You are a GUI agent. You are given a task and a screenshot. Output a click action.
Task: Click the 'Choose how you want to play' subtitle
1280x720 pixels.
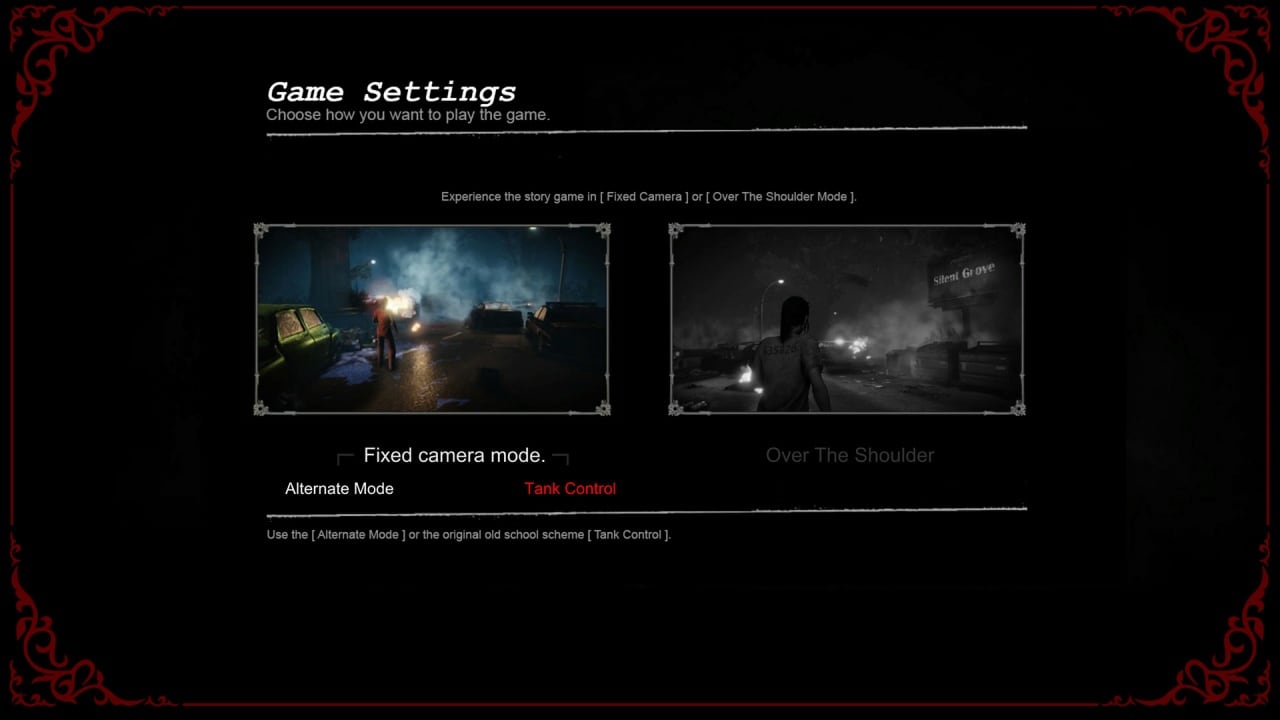pyautogui.click(x=408, y=115)
